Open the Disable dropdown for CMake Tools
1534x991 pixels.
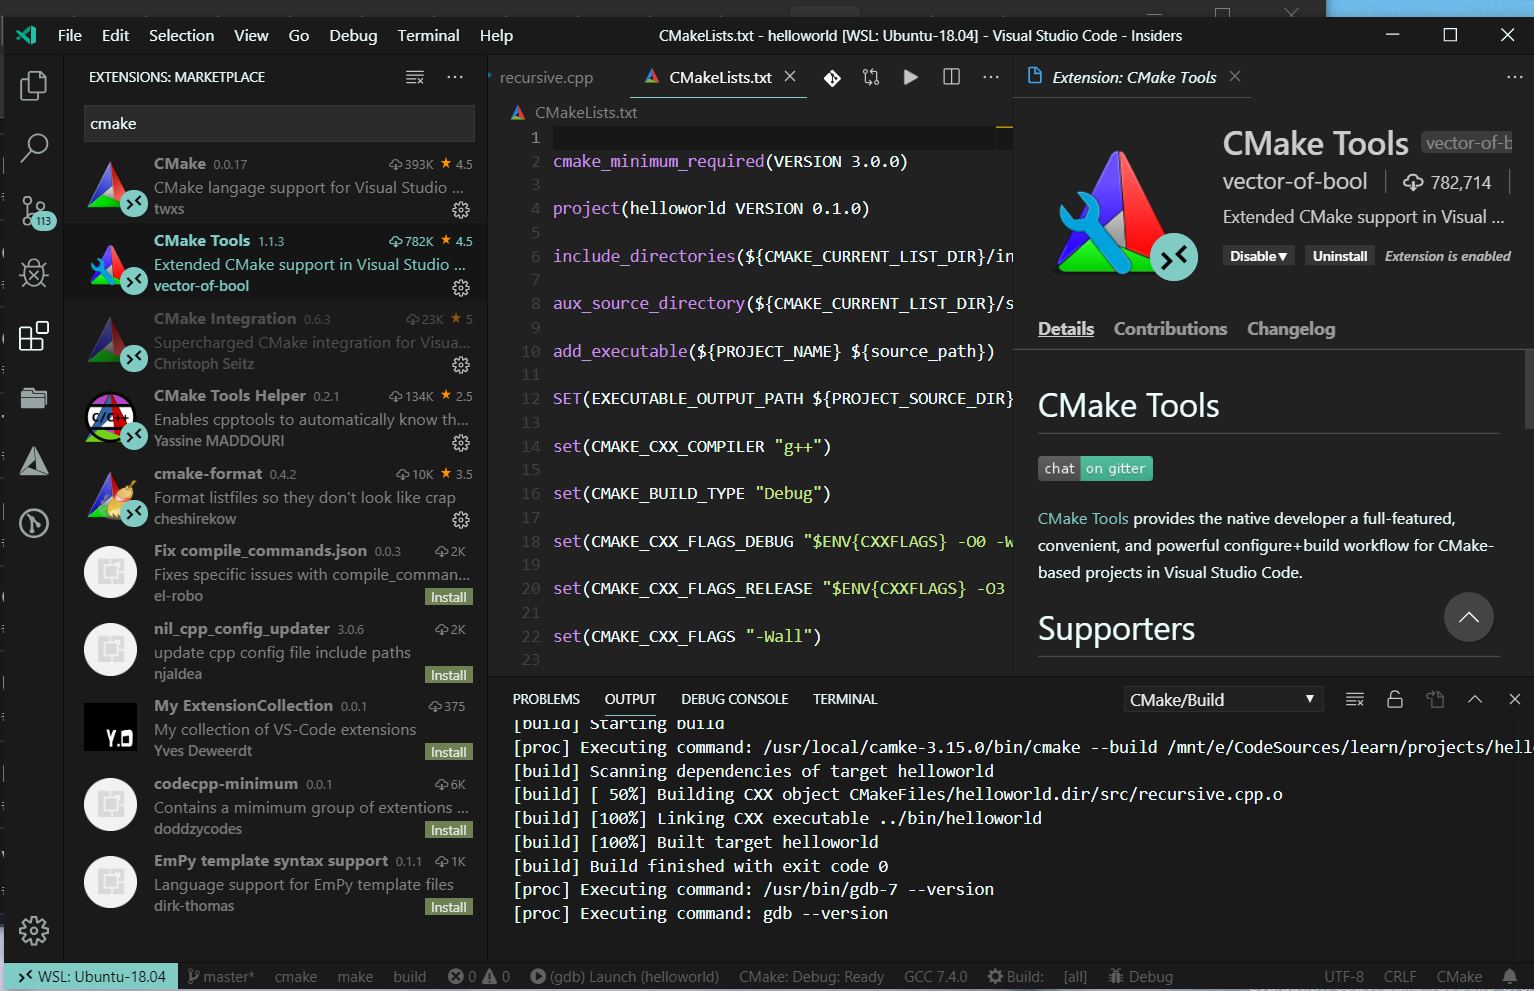point(1258,256)
